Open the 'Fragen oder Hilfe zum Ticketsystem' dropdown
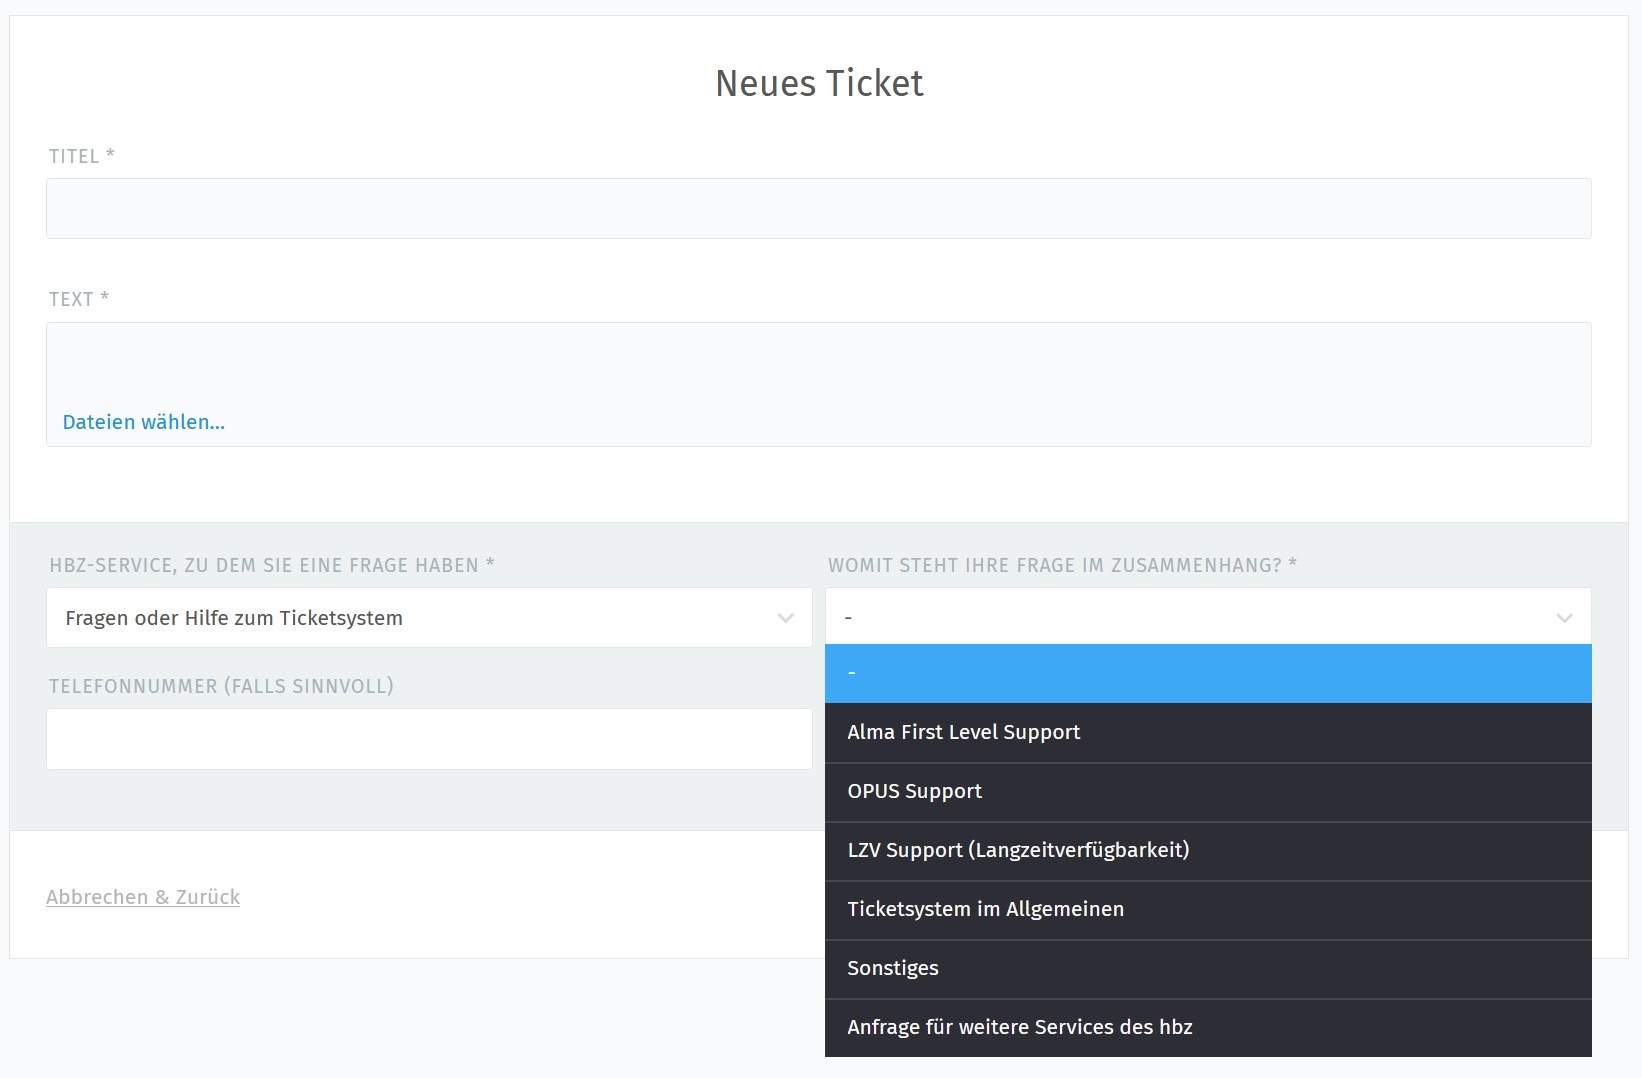 coord(428,618)
